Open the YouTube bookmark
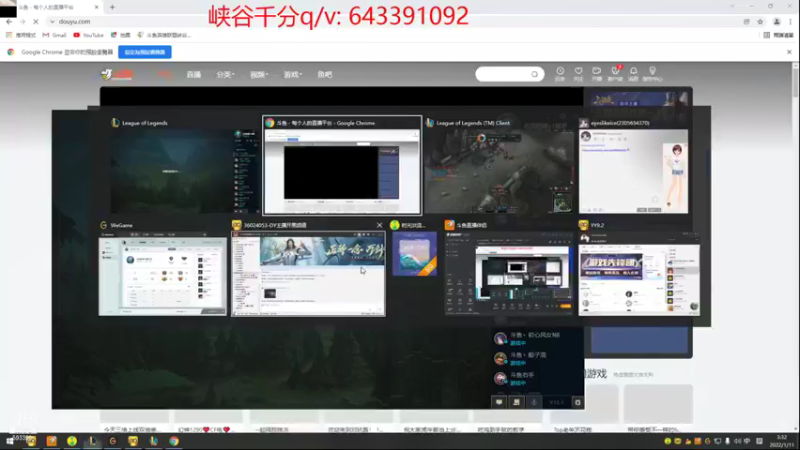800x450 pixels. tap(88, 35)
